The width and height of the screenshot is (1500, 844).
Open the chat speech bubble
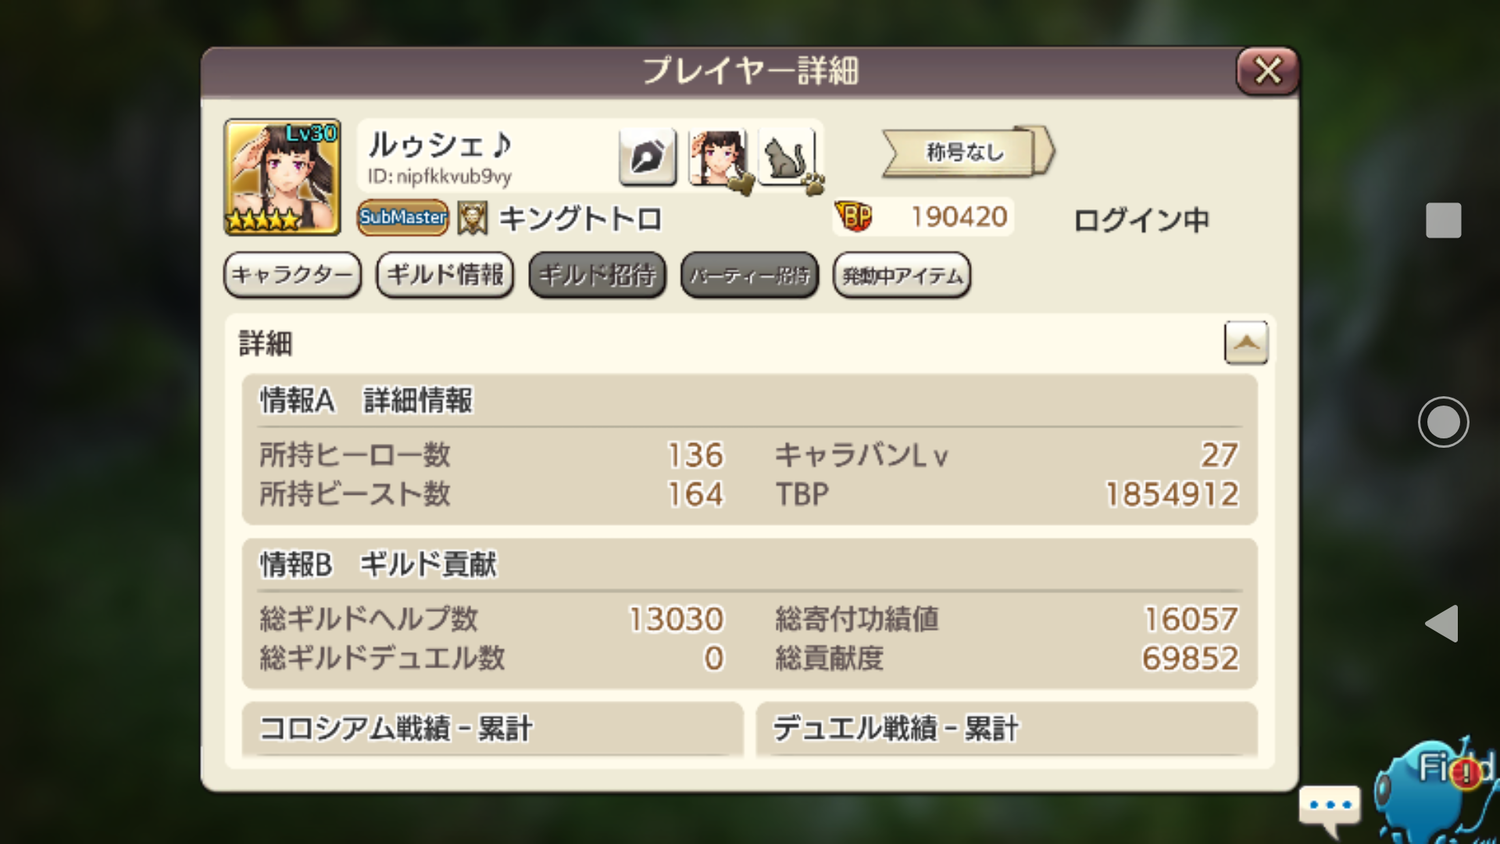[x=1329, y=807]
